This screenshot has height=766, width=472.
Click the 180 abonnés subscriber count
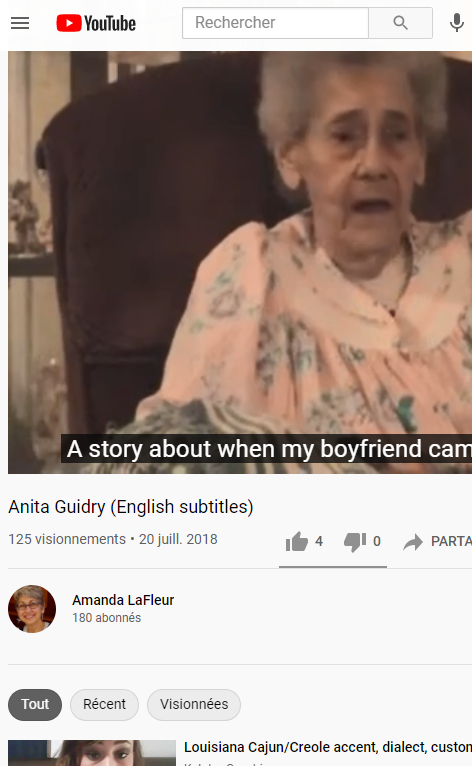[x=107, y=618]
